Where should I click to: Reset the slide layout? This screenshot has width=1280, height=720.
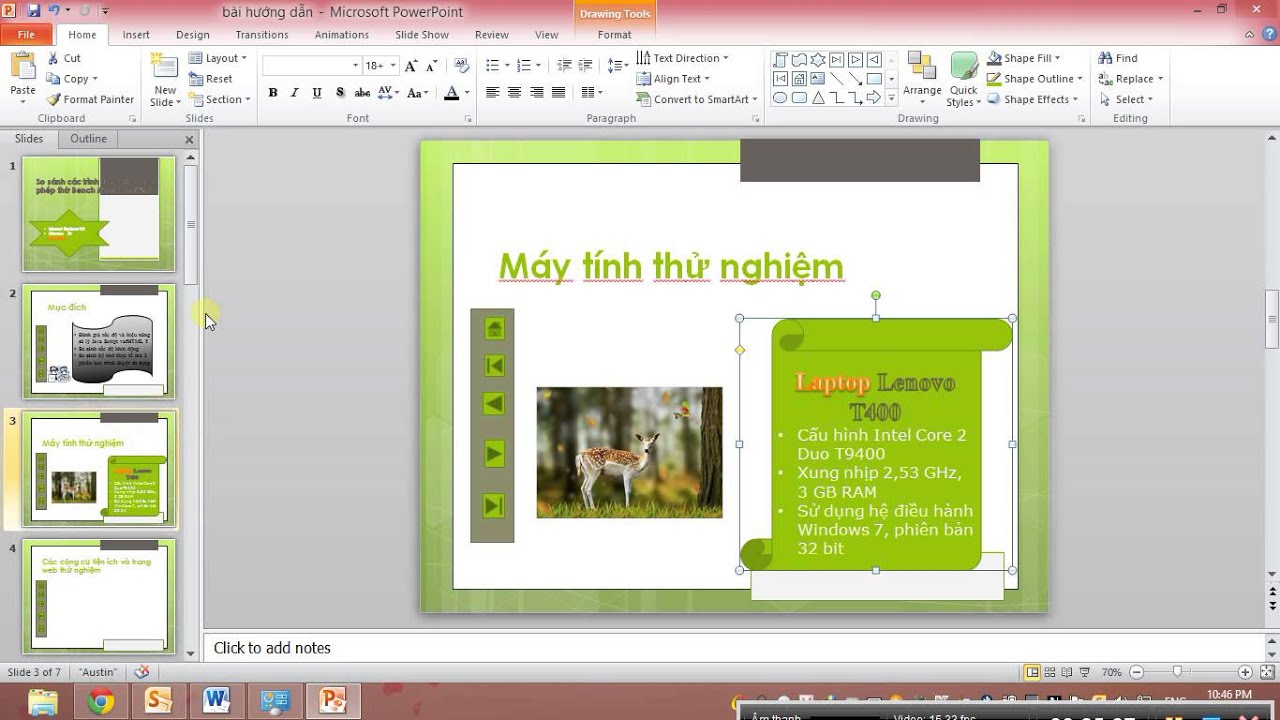coord(211,79)
